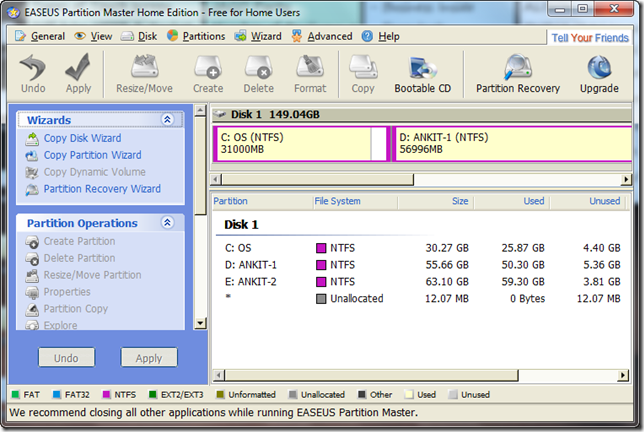
Task: Click partition list scrollbar right arrow
Action: 623,375
